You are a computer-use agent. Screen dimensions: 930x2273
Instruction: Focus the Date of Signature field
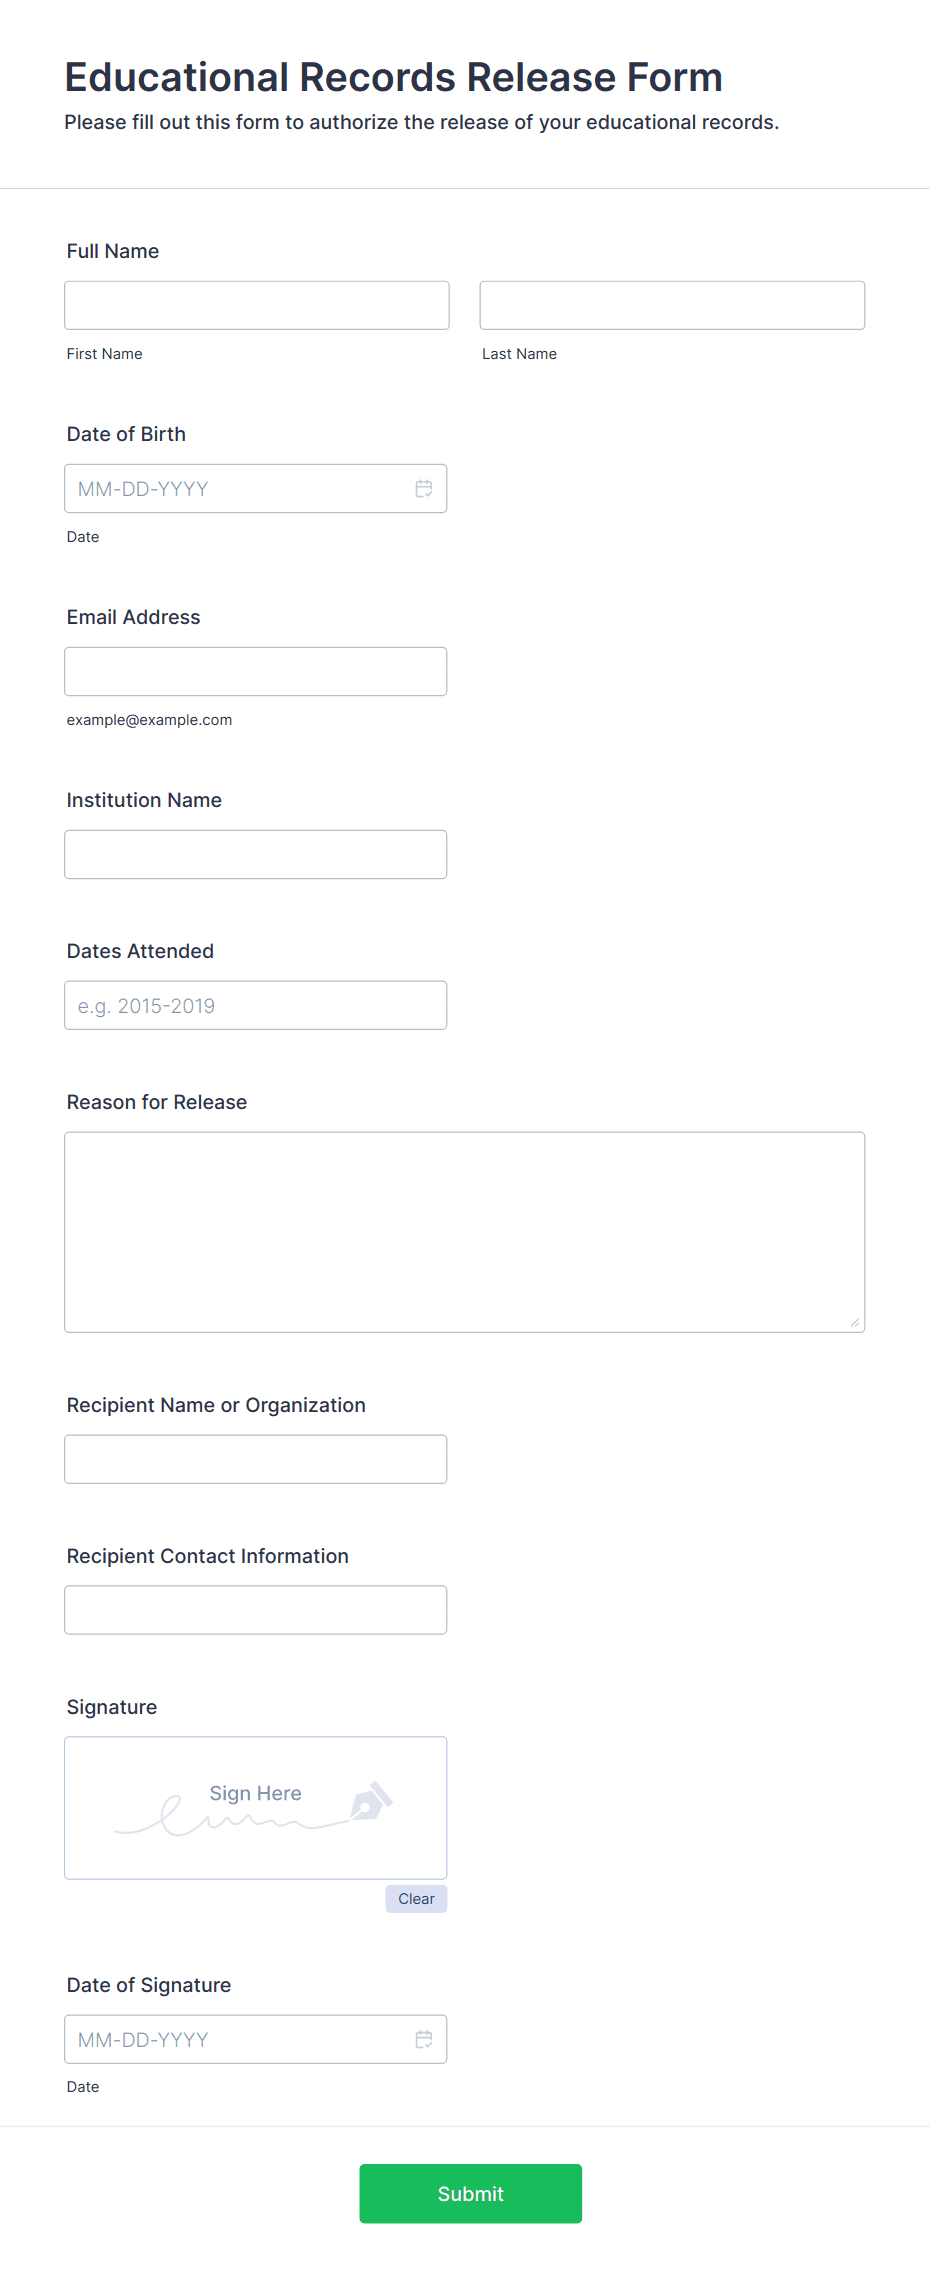point(256,2040)
